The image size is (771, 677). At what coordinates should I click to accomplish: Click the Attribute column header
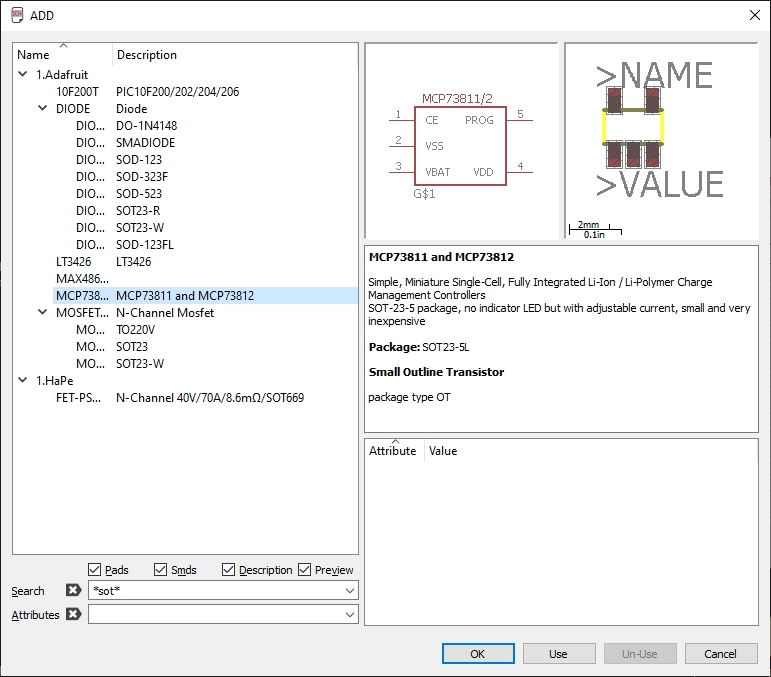click(394, 450)
